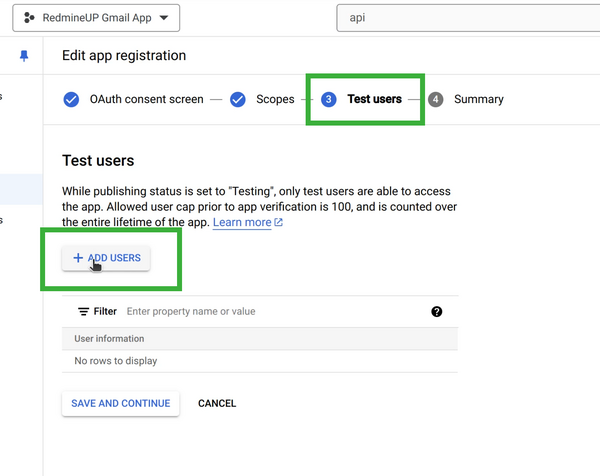Image resolution: width=600 pixels, height=476 pixels.
Task: Click the step 4 number circle
Action: point(436,99)
